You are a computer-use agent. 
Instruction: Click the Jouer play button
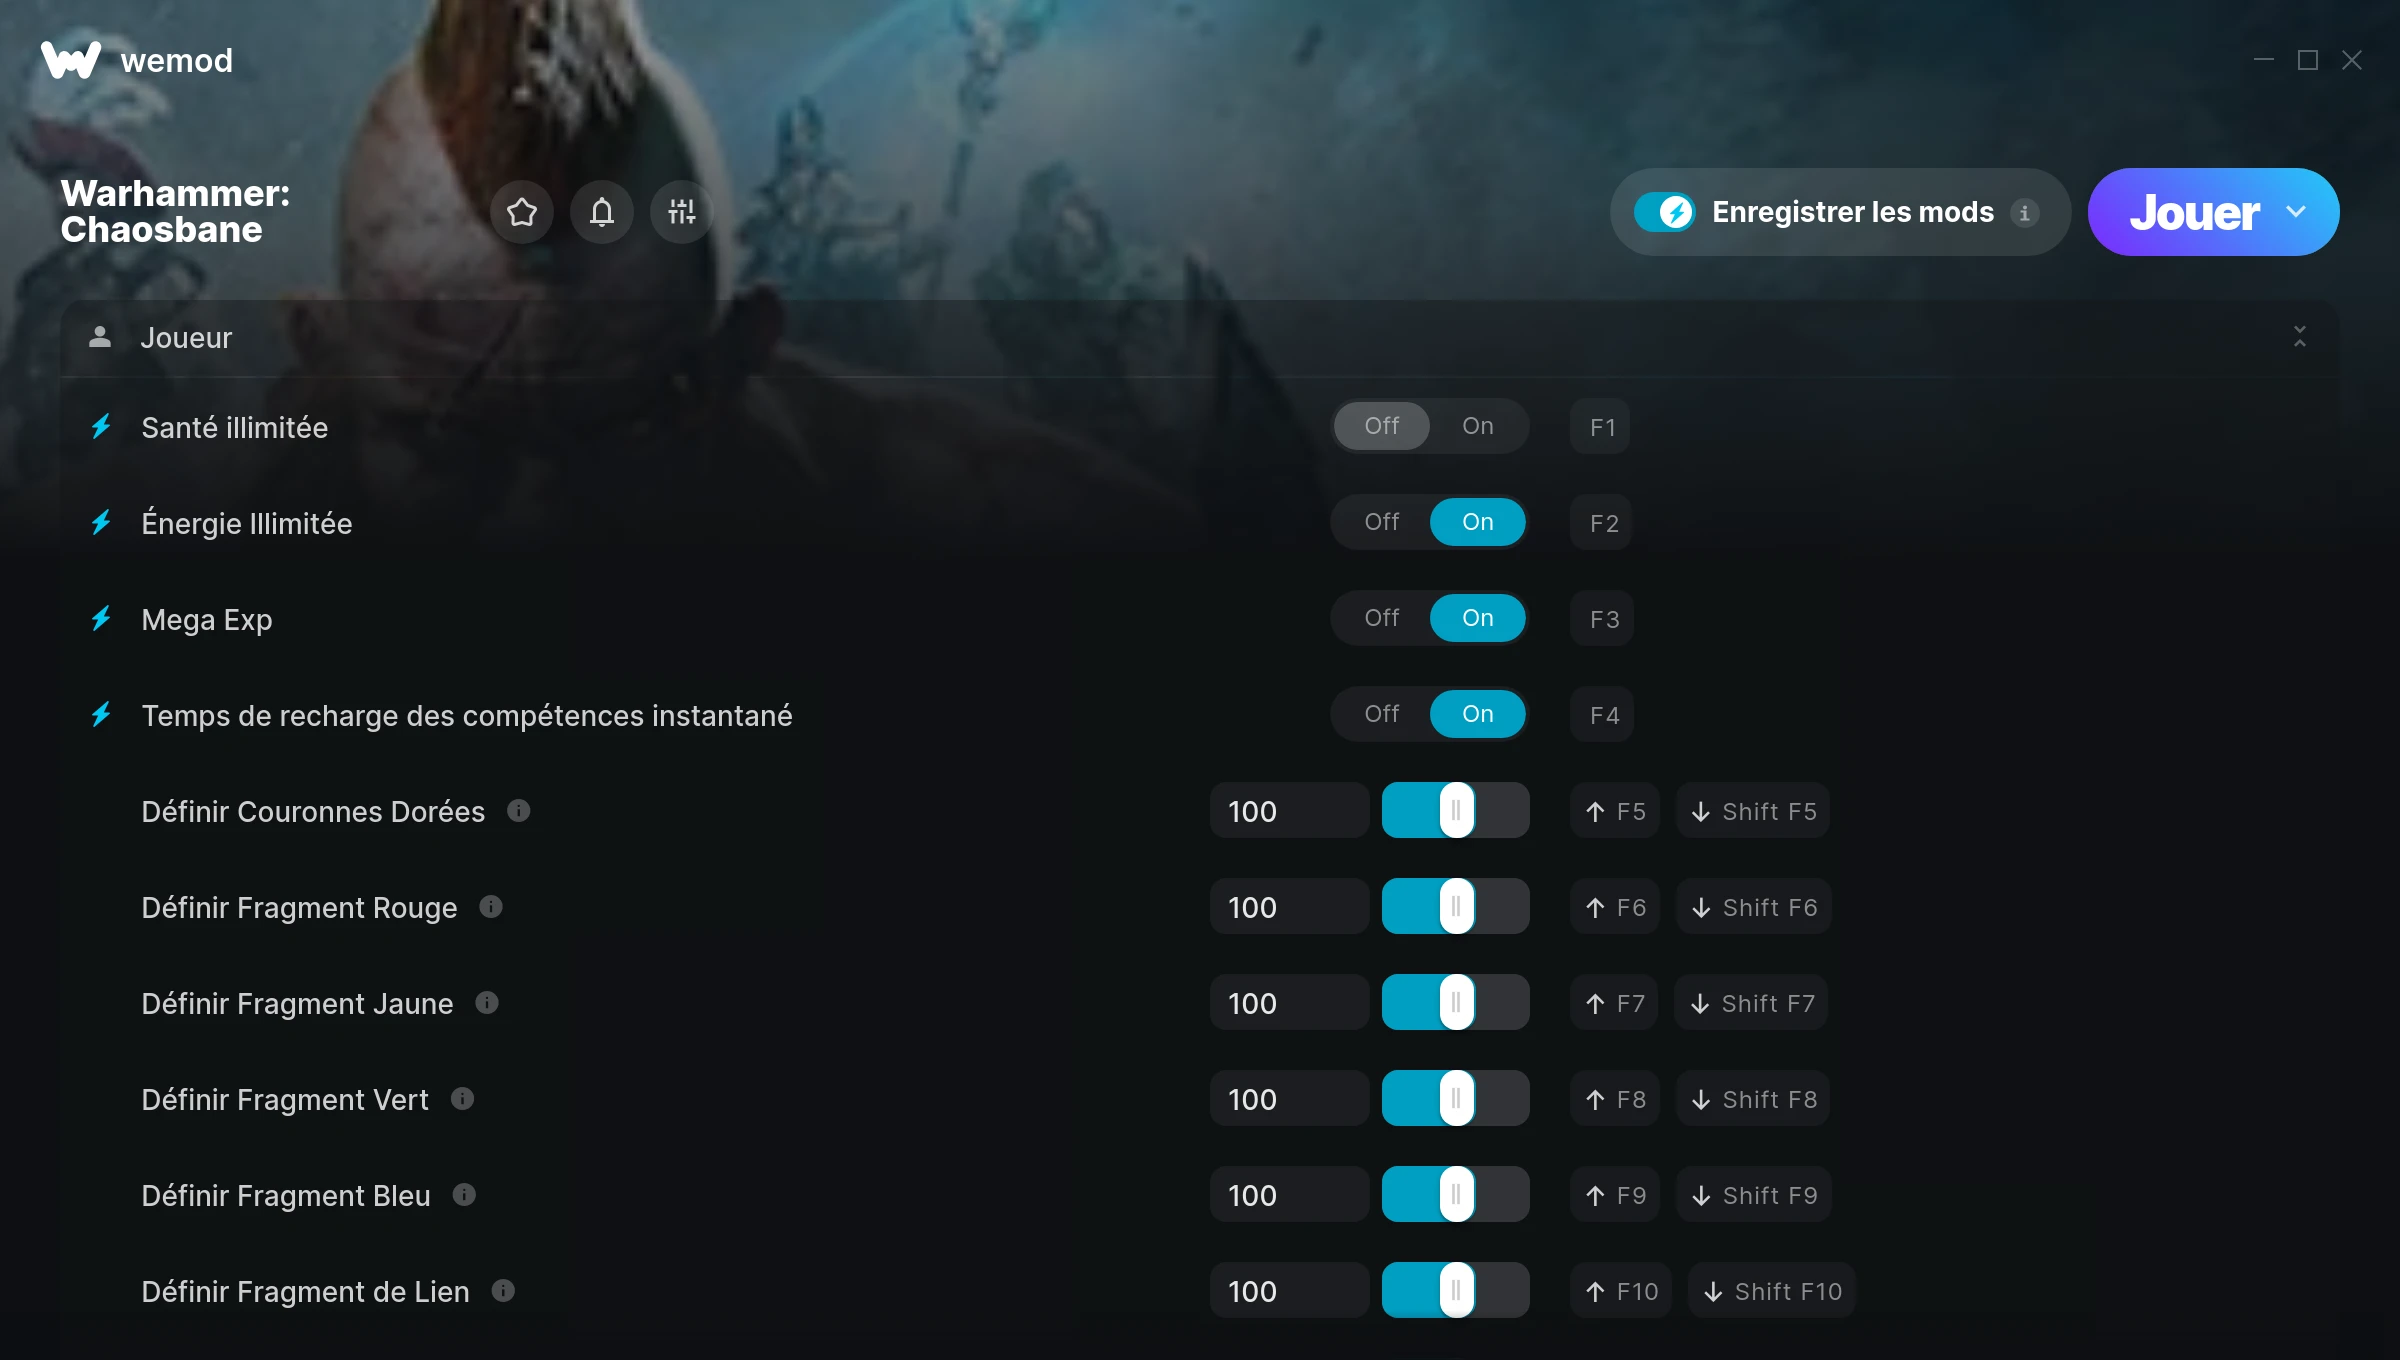tap(2194, 212)
